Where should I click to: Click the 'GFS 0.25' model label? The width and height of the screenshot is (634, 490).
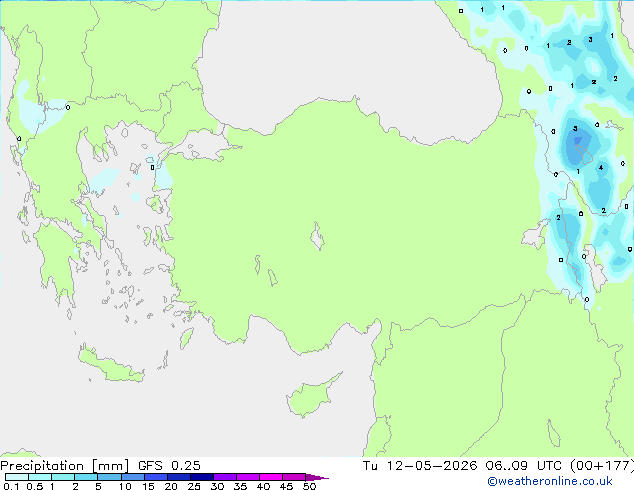click(x=169, y=466)
